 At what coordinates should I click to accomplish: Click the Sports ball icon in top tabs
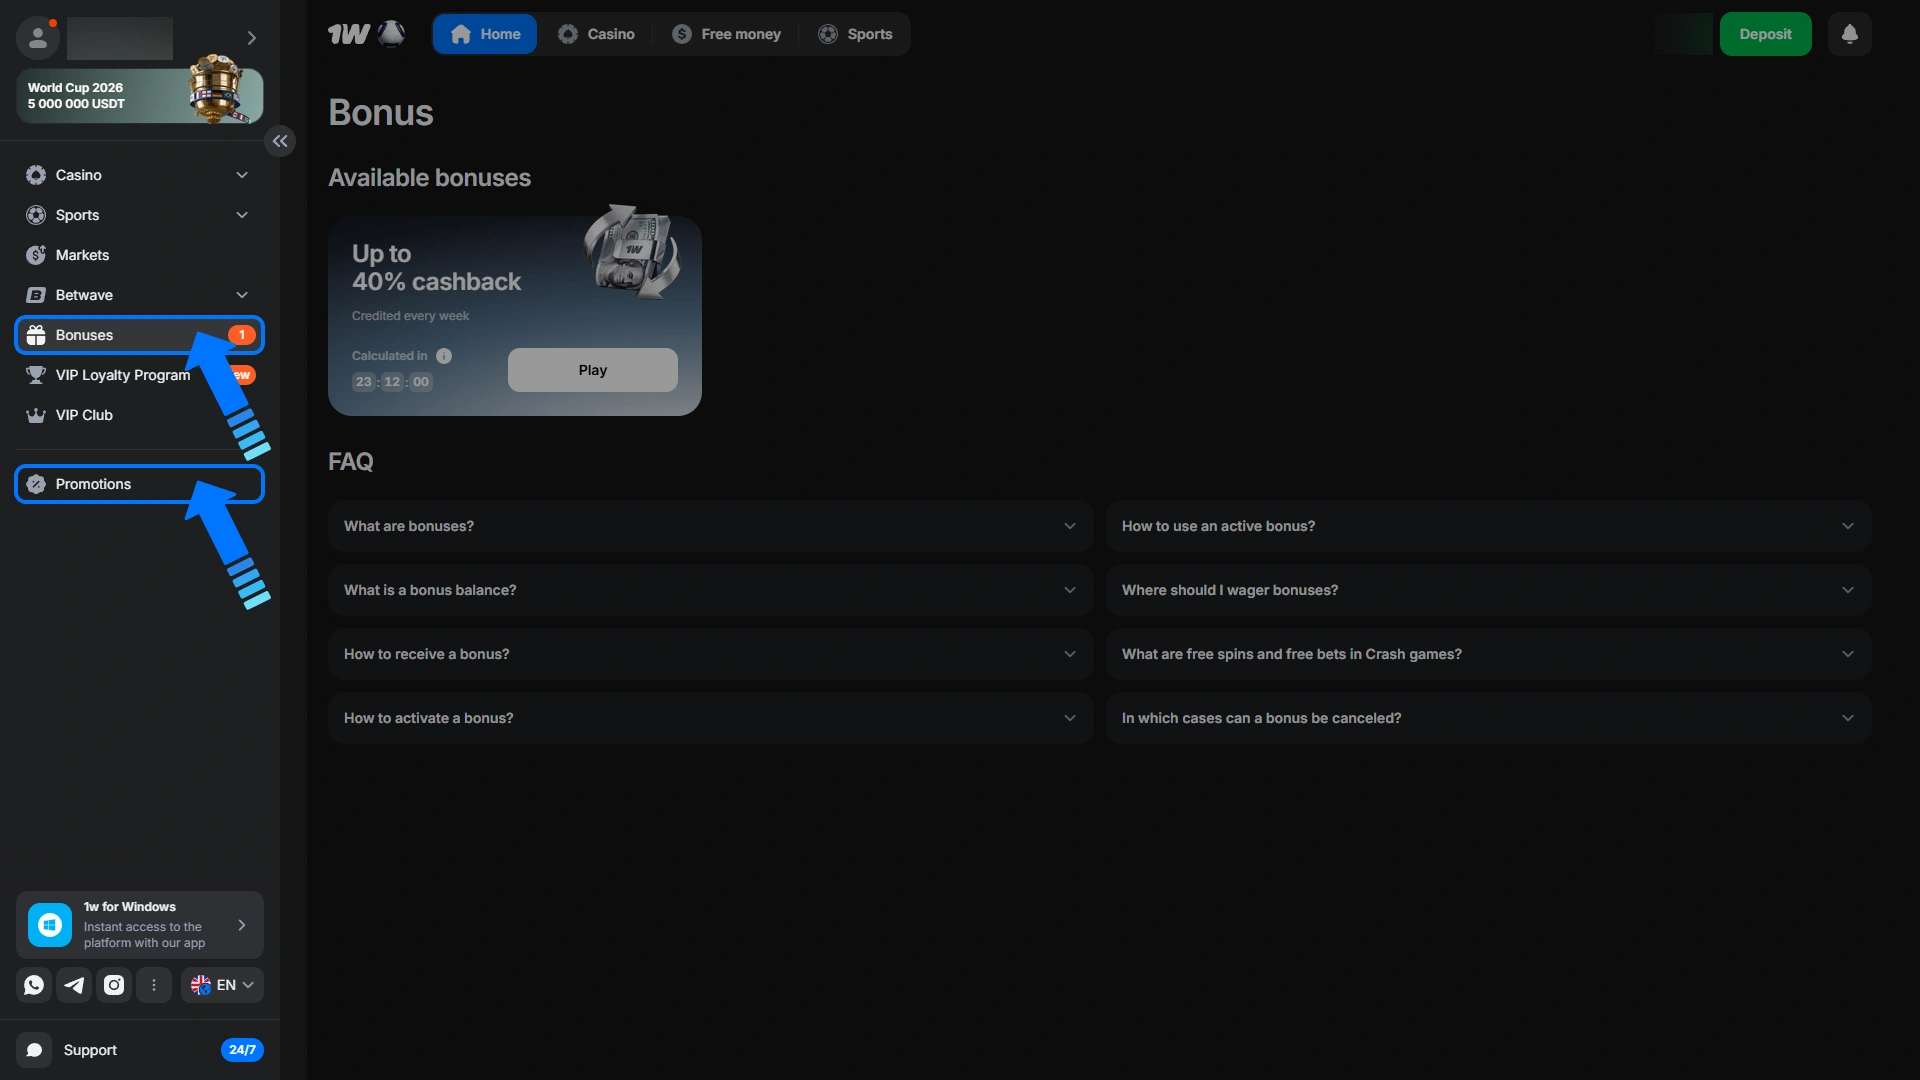[828, 34]
